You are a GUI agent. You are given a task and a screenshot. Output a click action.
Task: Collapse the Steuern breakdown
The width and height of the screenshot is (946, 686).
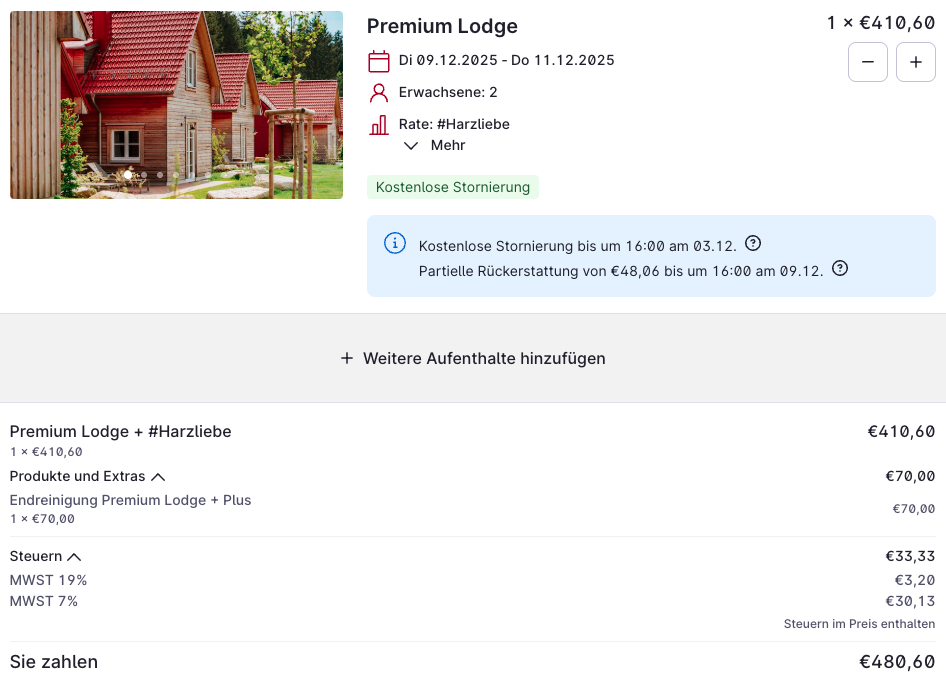coord(75,557)
